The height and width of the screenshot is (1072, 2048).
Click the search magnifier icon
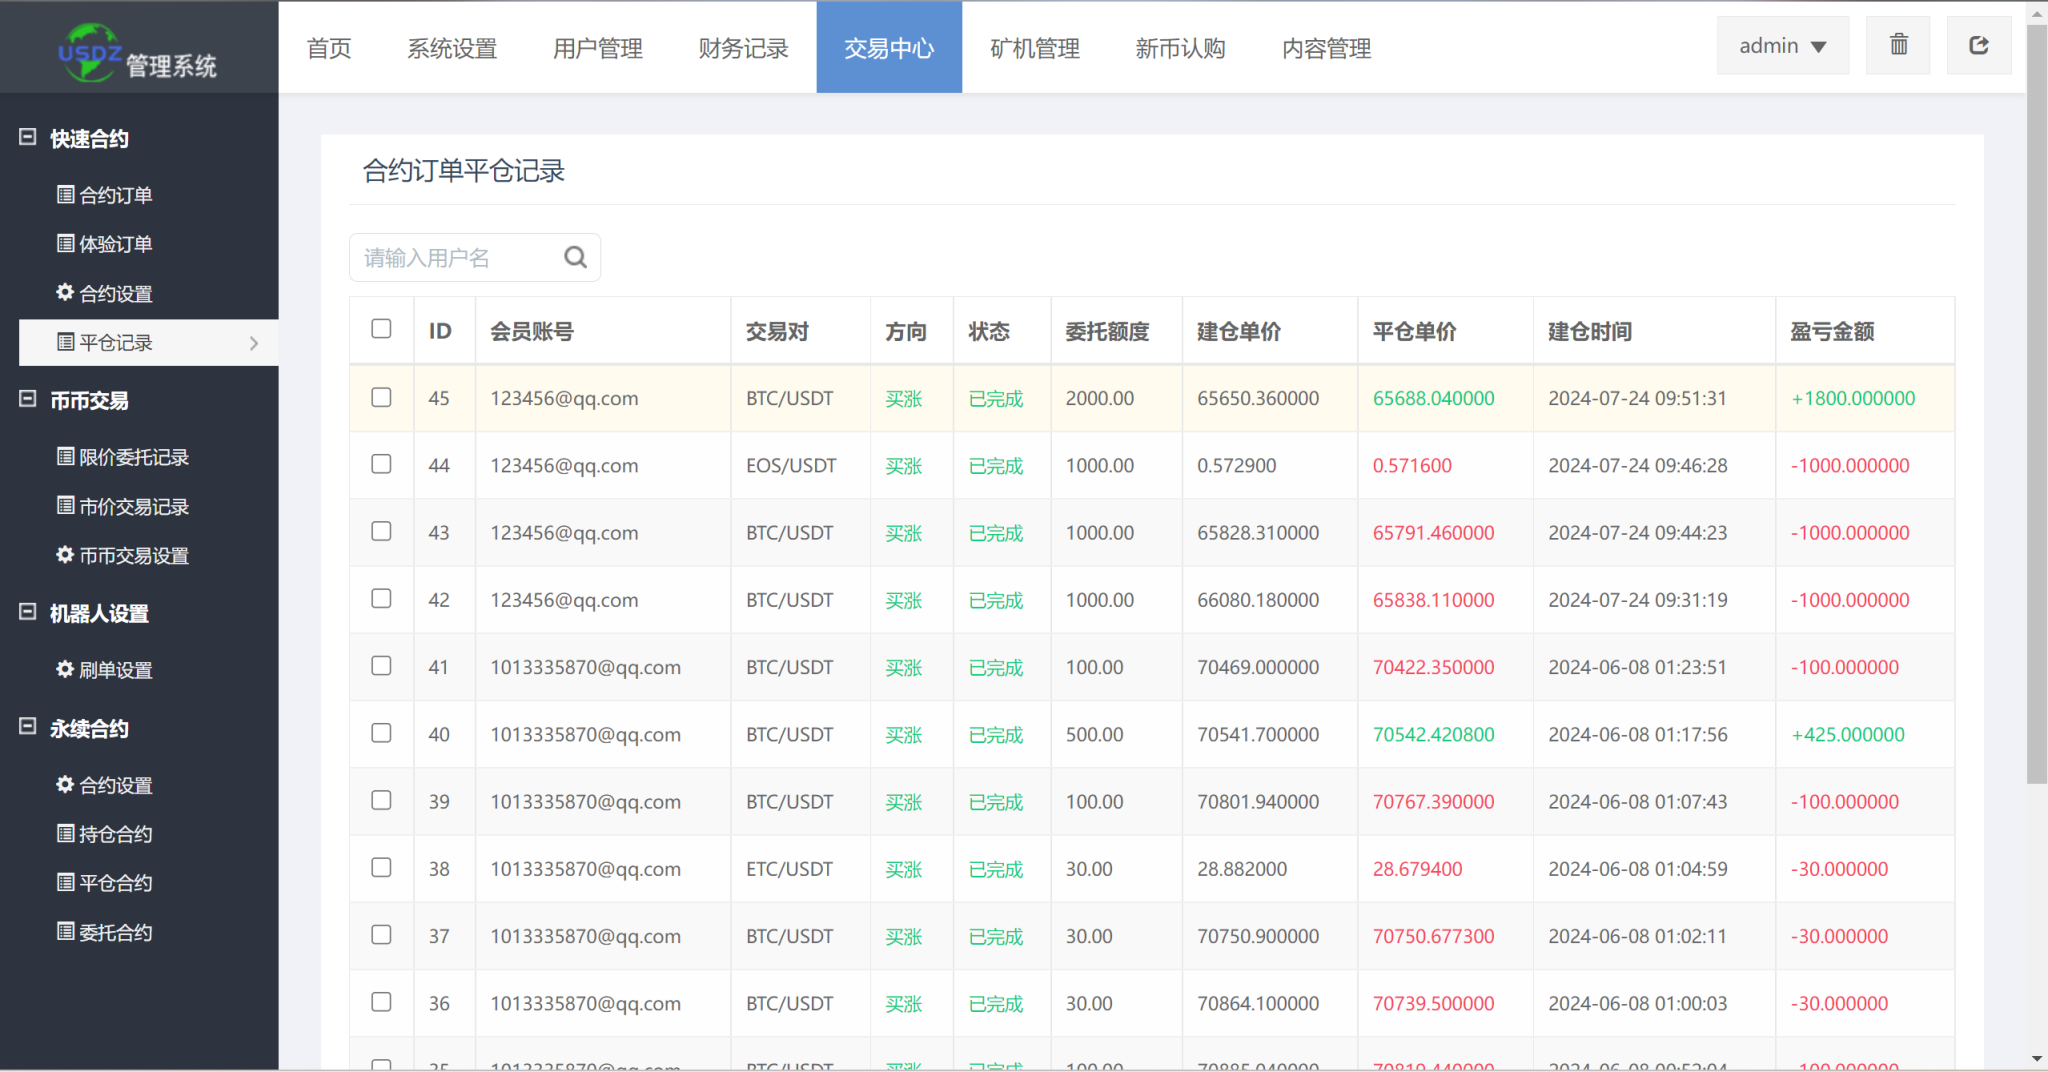[575, 257]
